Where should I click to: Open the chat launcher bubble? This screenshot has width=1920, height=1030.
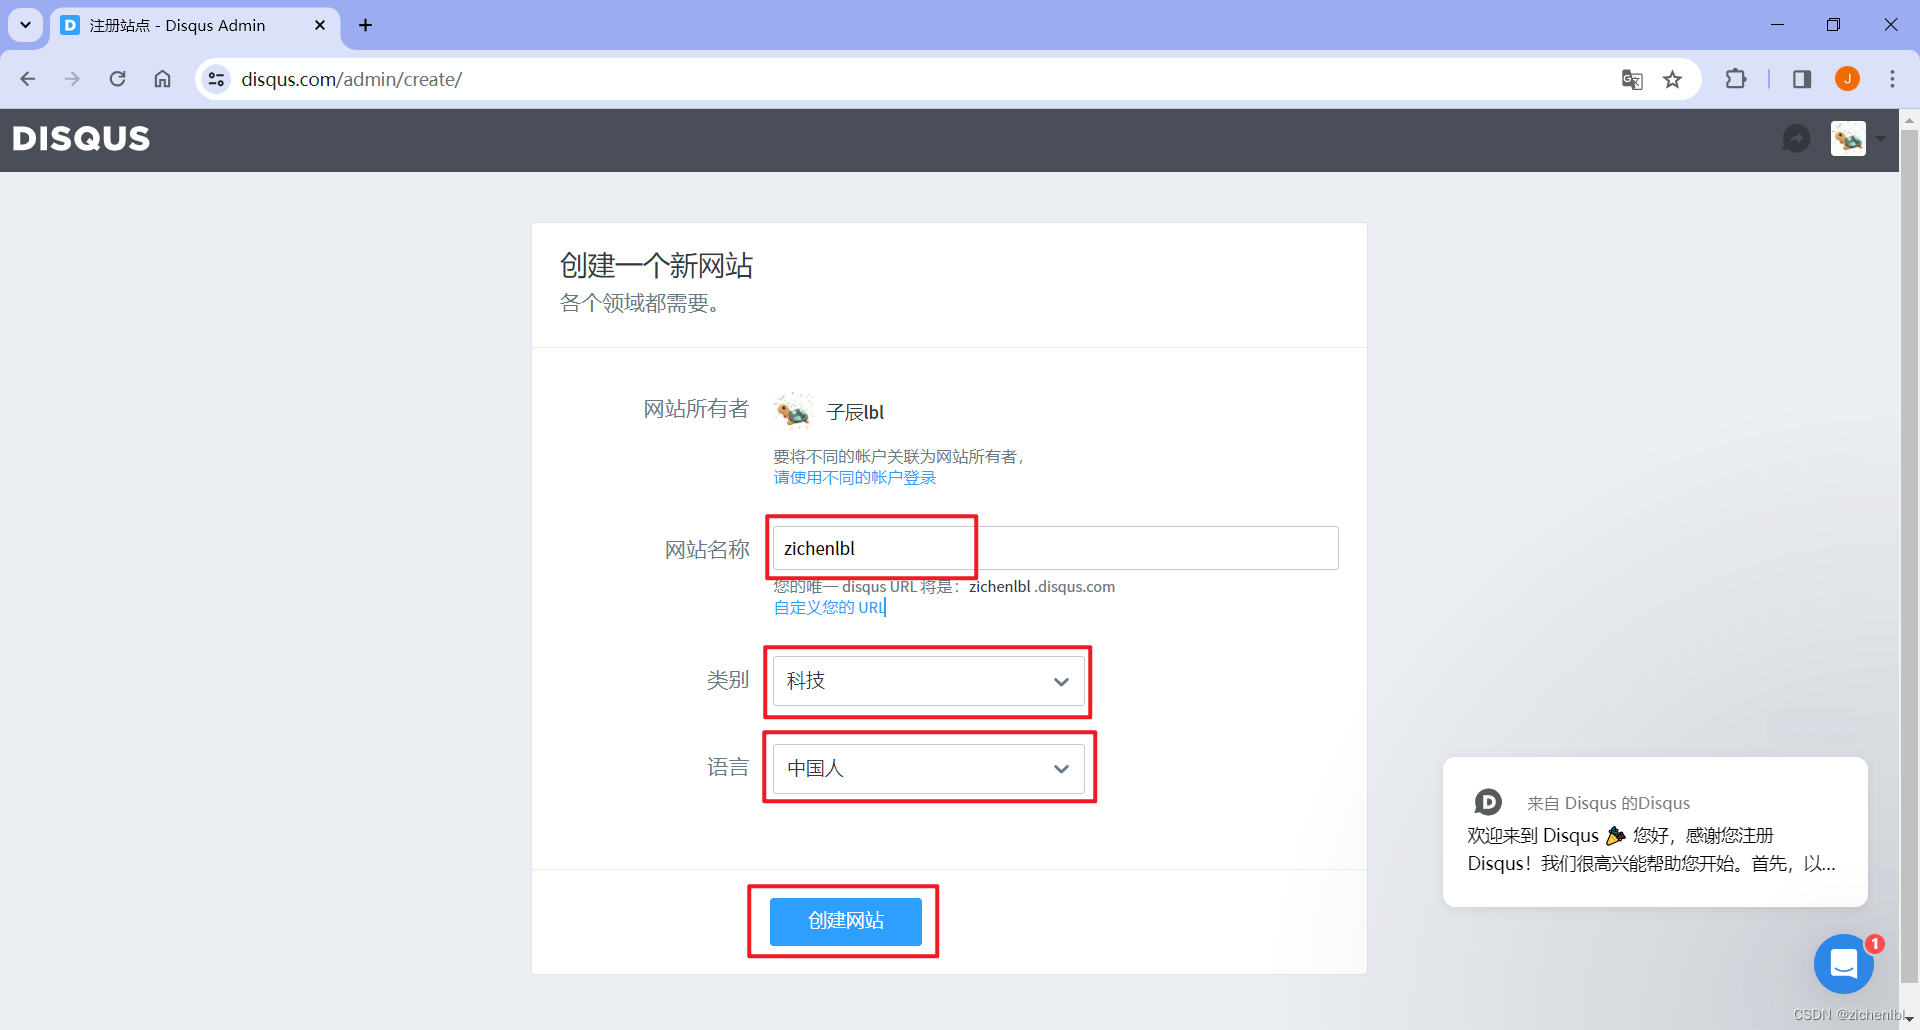(1843, 964)
